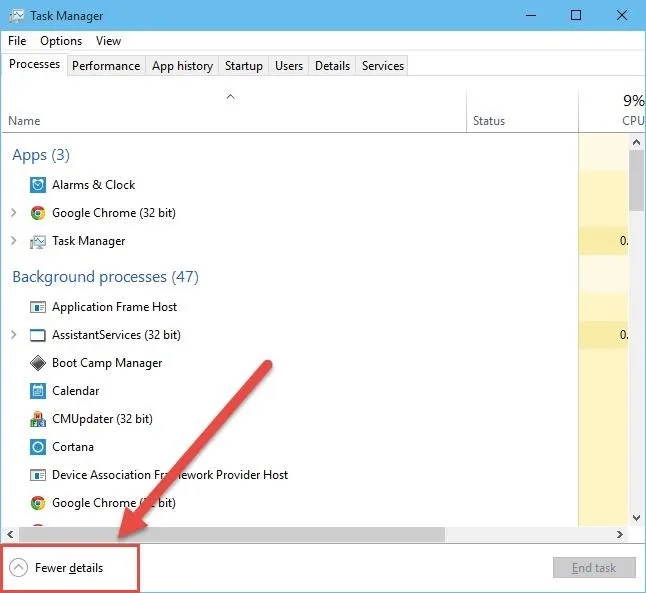Switch to the Processes tab
The height and width of the screenshot is (593, 646).
34,64
